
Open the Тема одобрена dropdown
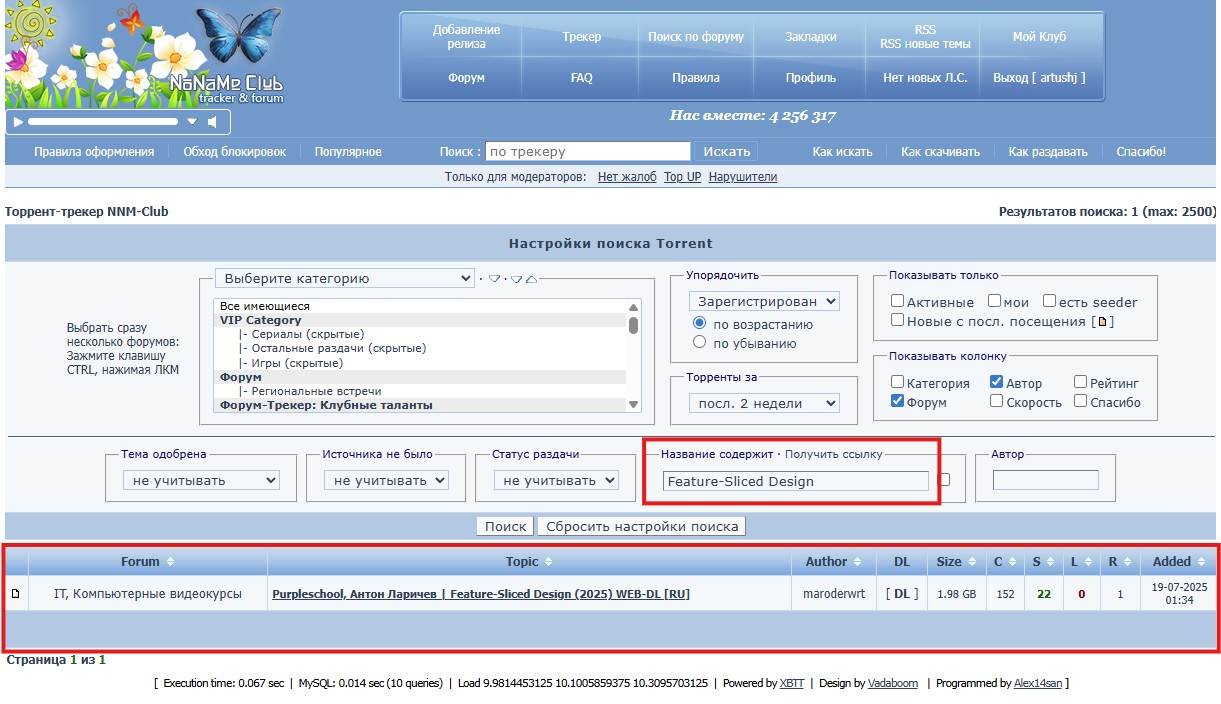[x=201, y=480]
